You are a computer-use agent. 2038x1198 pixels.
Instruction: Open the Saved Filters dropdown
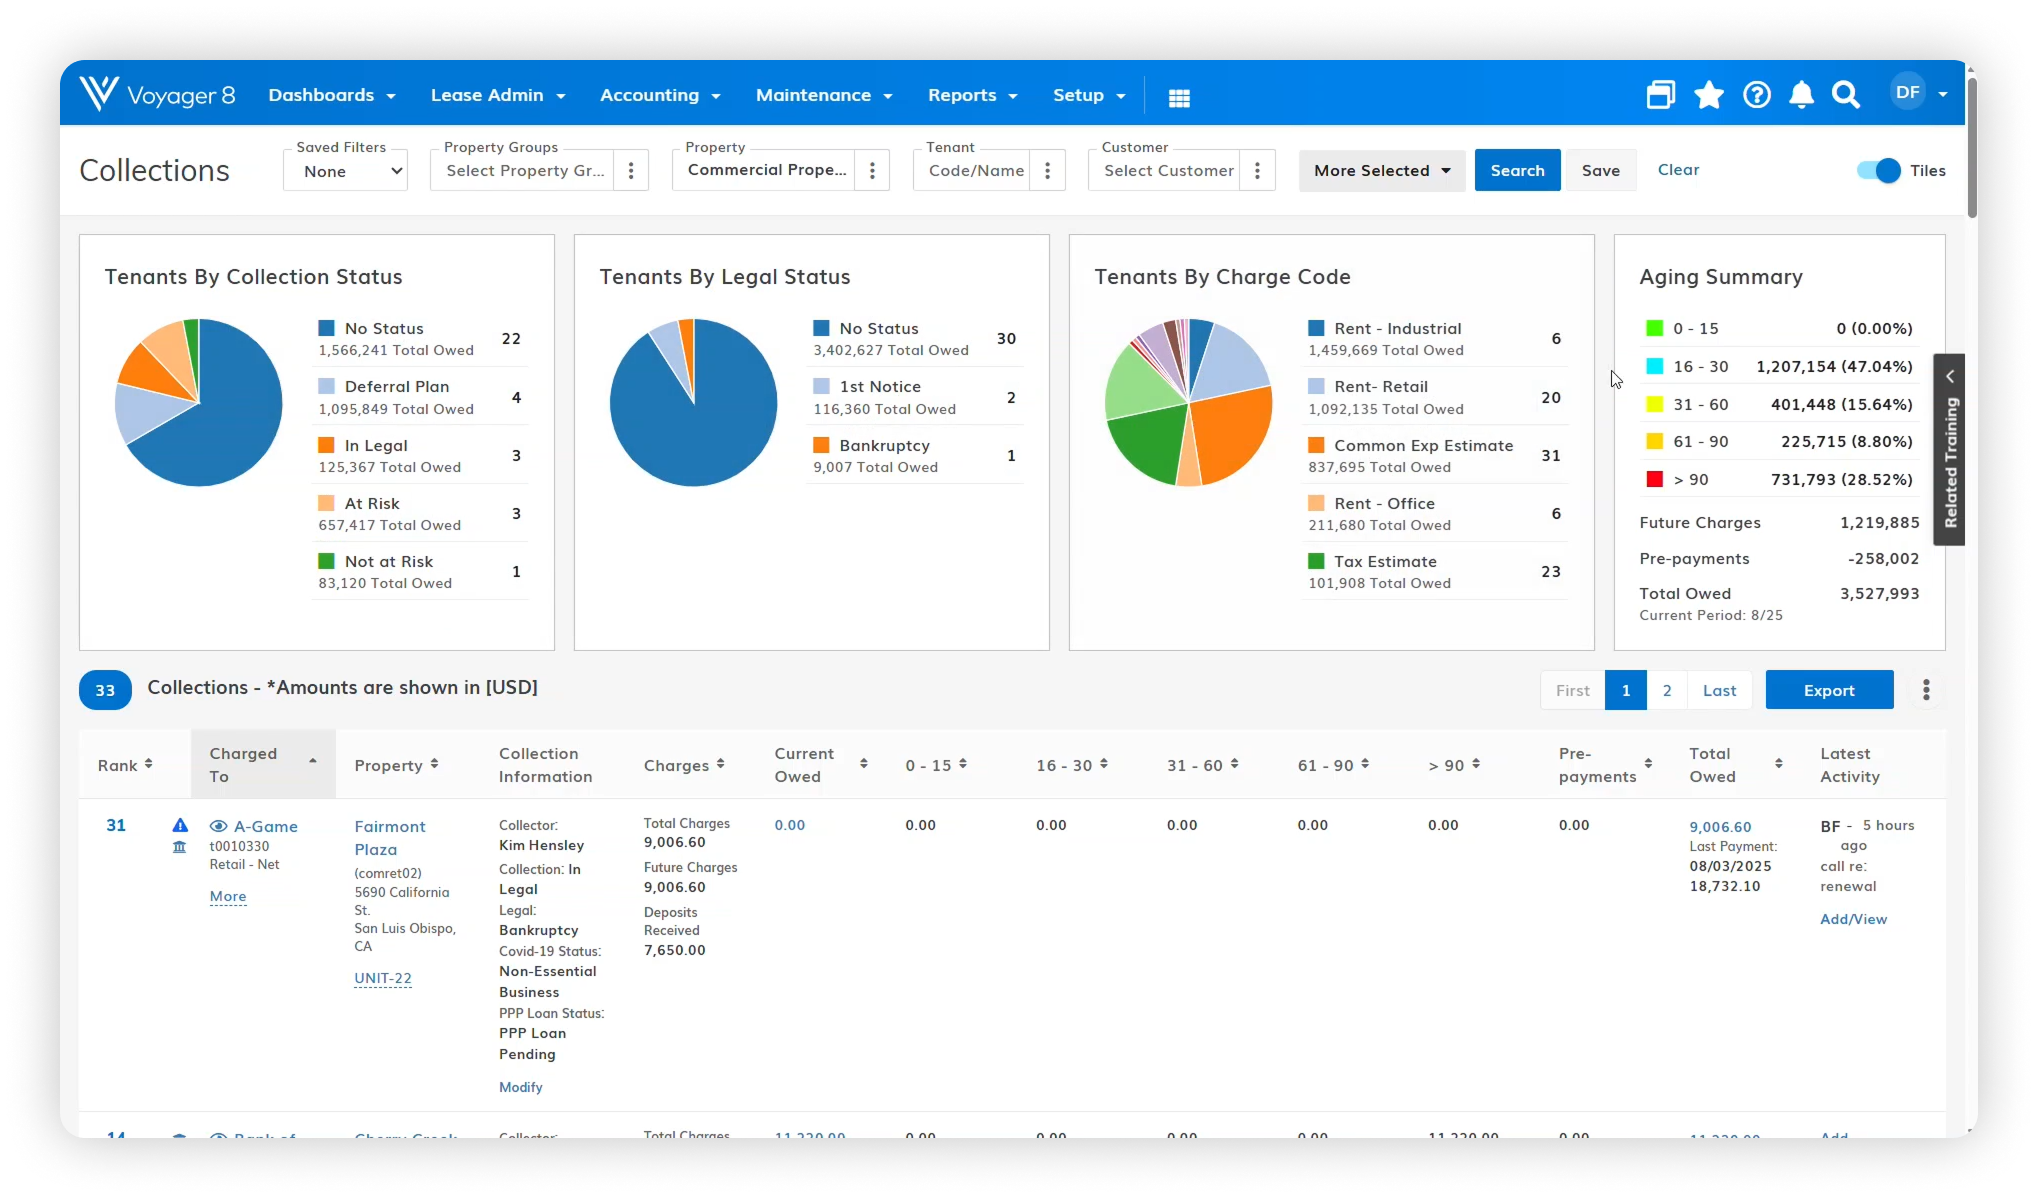(x=345, y=171)
